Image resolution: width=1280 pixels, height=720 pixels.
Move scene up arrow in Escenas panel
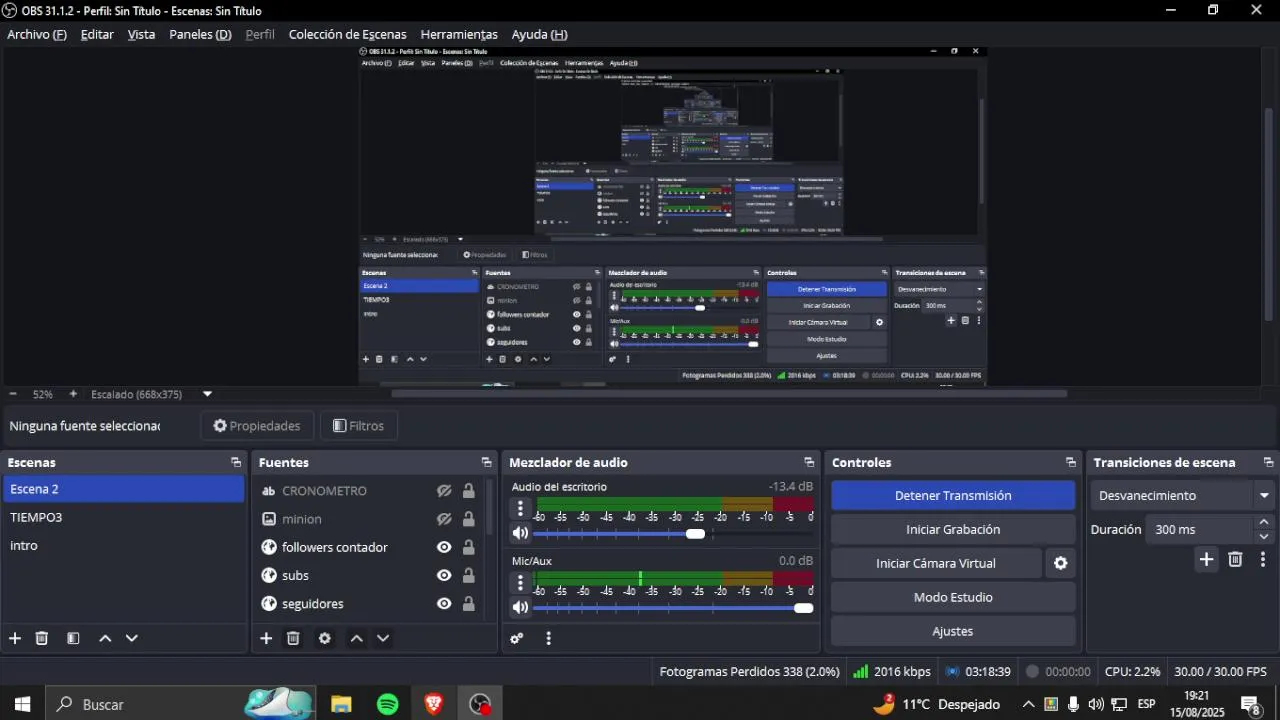105,638
